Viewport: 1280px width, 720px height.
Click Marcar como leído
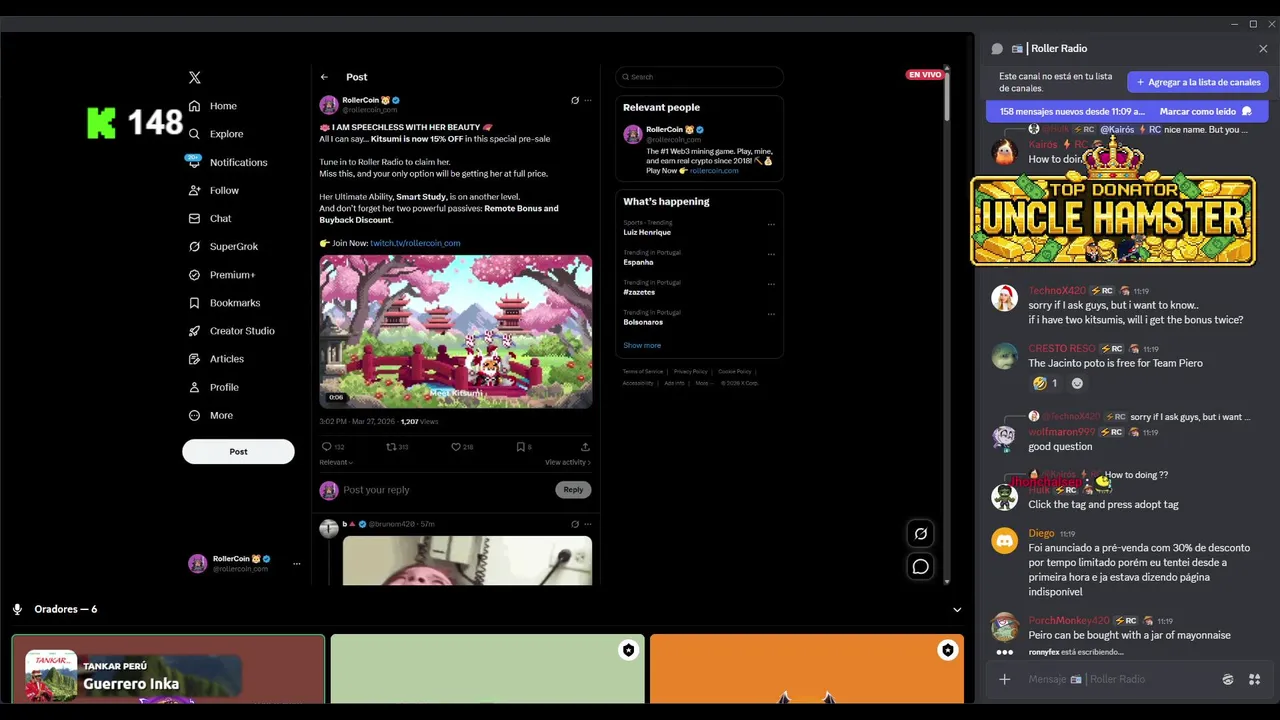1206,112
